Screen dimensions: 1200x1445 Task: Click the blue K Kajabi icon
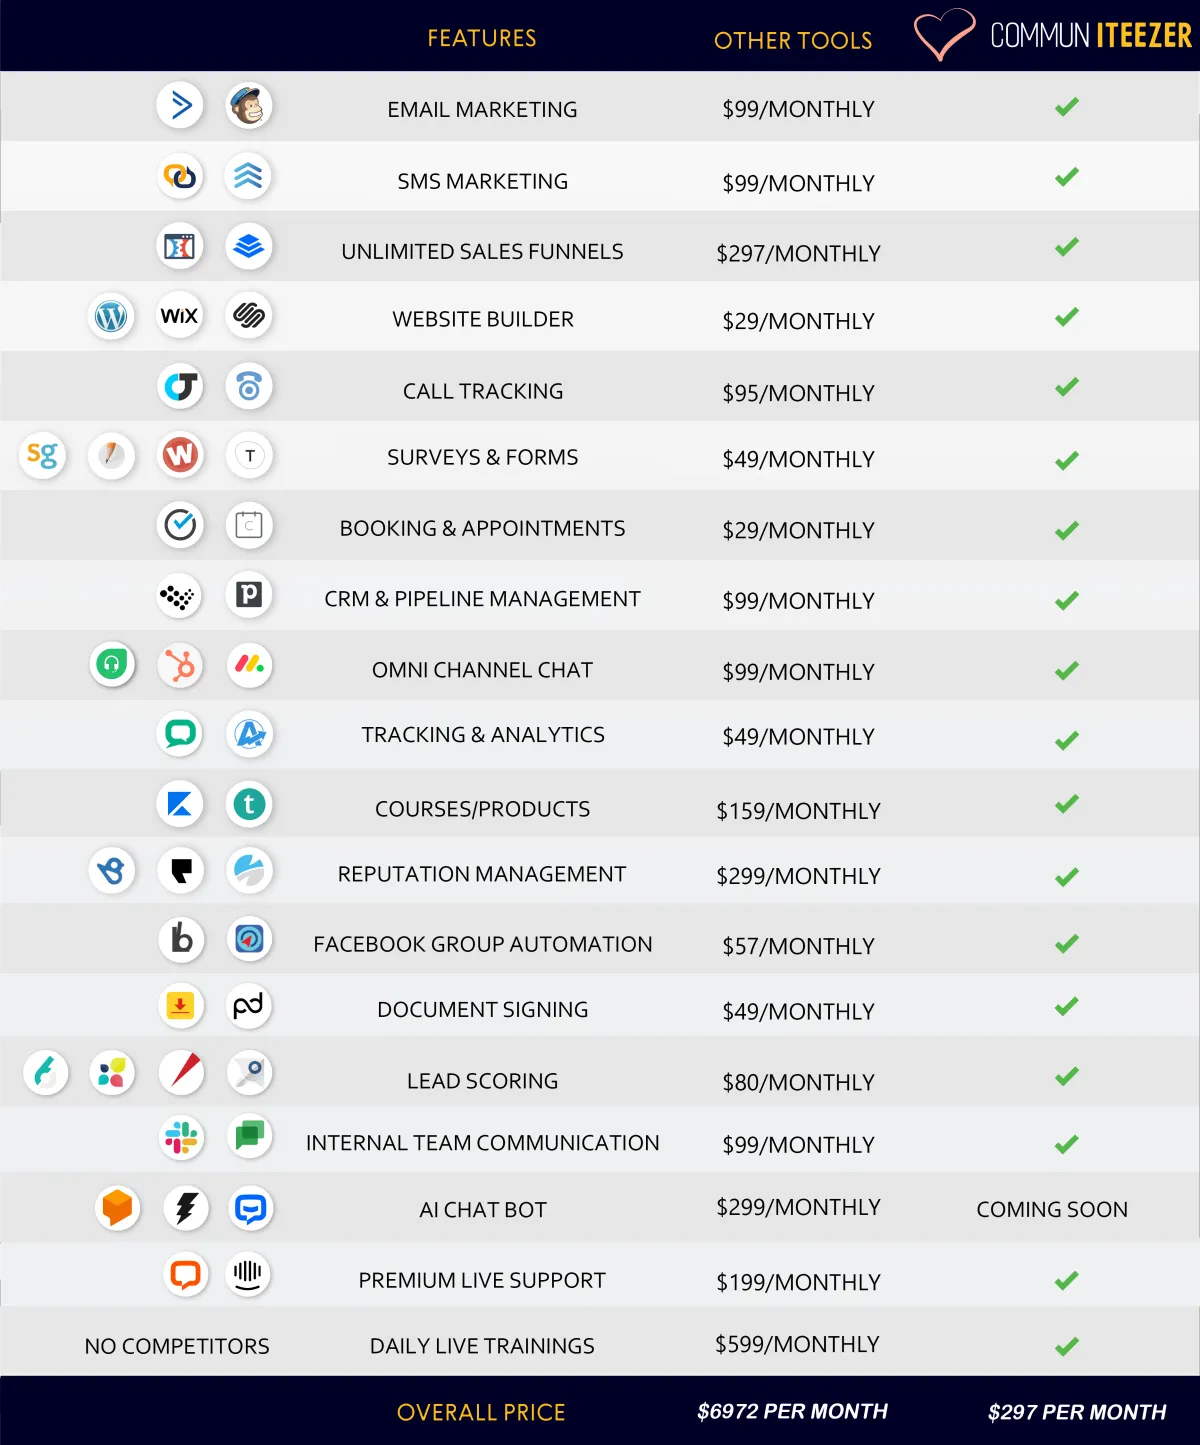click(x=180, y=804)
